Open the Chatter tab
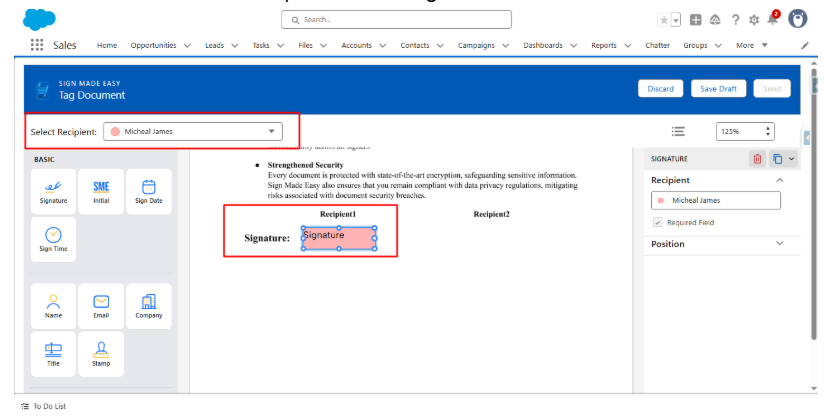824x420 pixels. pyautogui.click(x=657, y=45)
